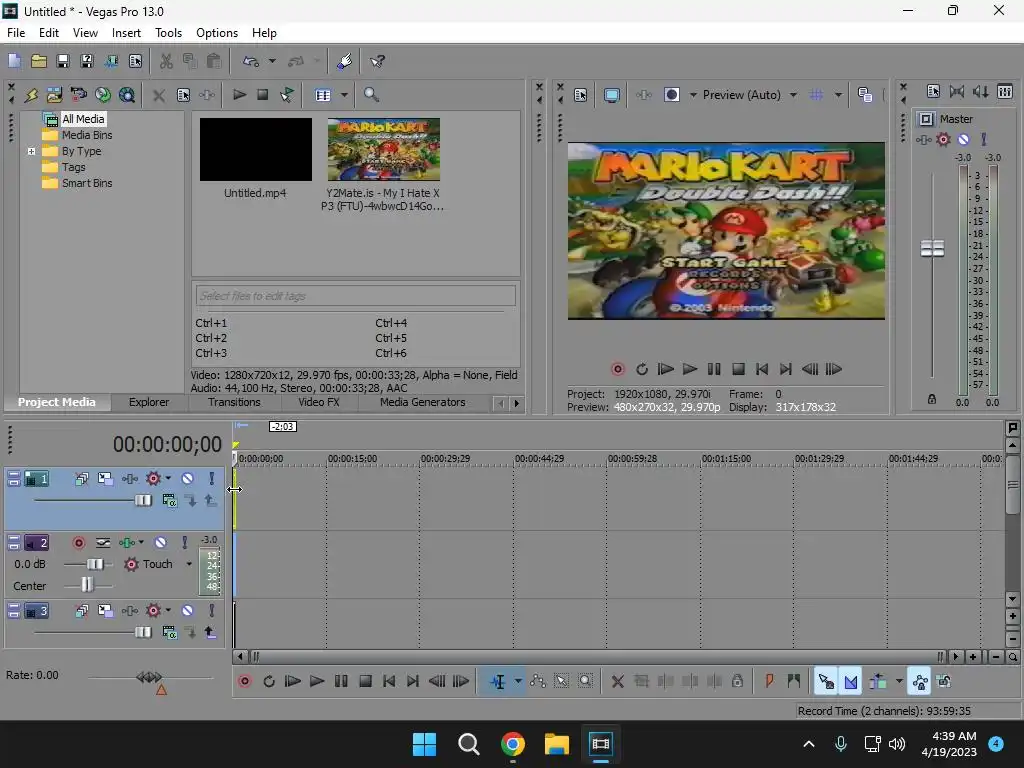Screen dimensions: 1024x768
Task: Select the Selection Edit tool in the bottom toolbar
Action: coord(562,682)
